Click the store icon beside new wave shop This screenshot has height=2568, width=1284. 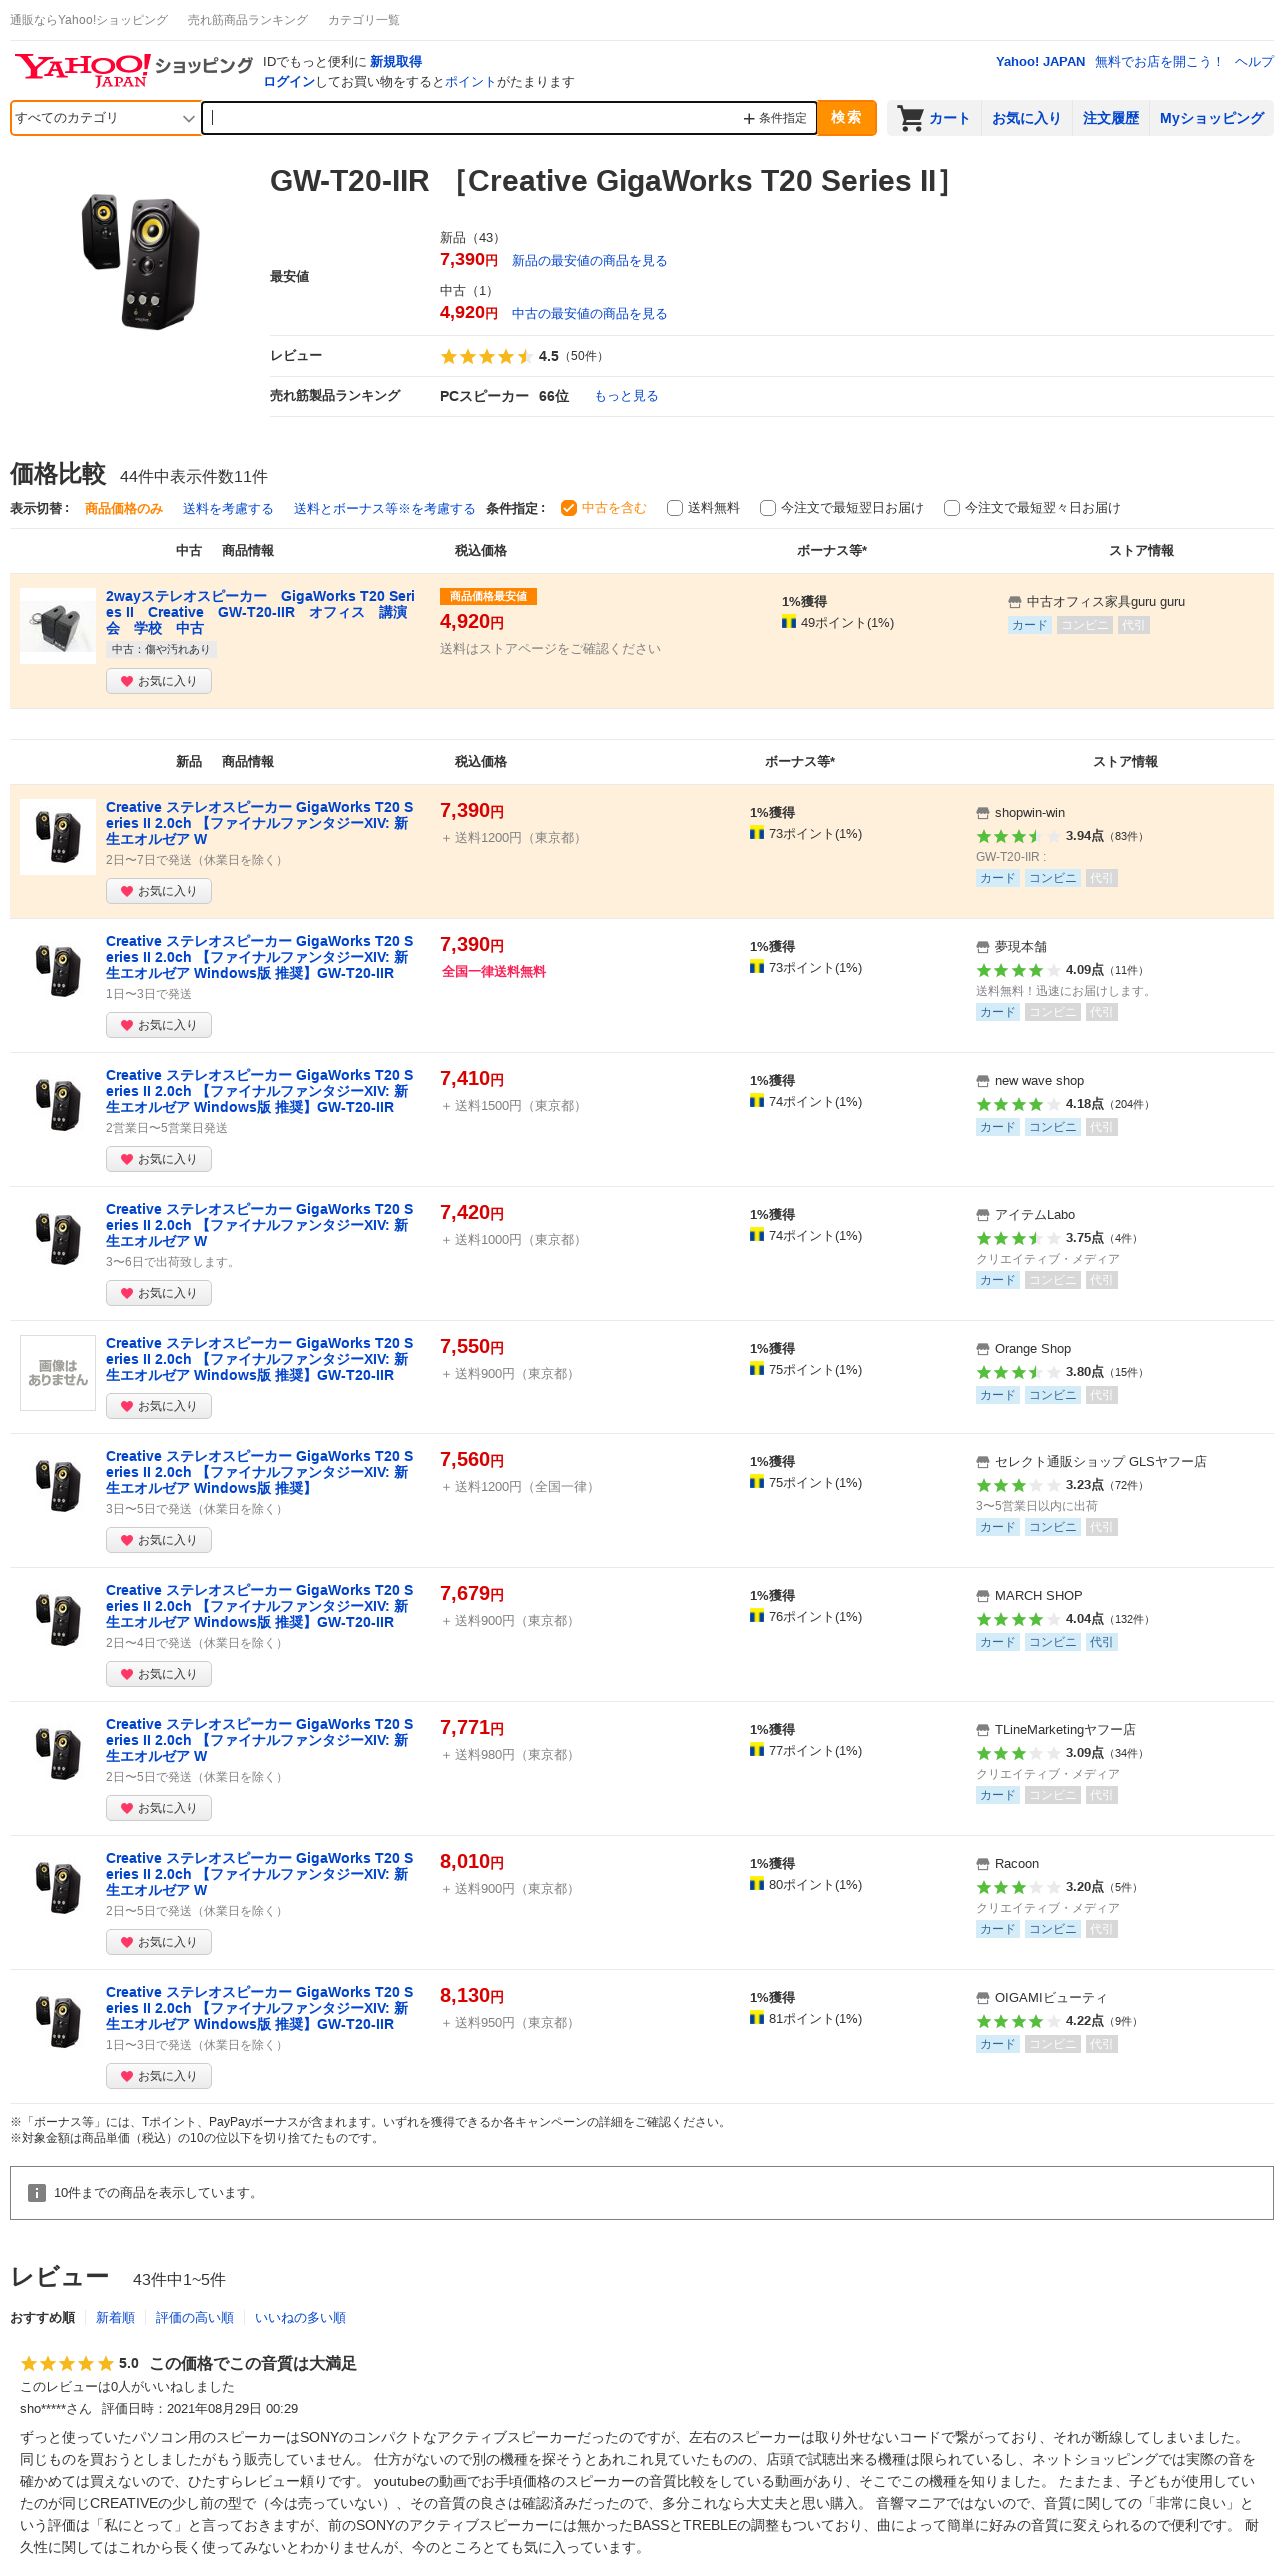click(x=983, y=1081)
